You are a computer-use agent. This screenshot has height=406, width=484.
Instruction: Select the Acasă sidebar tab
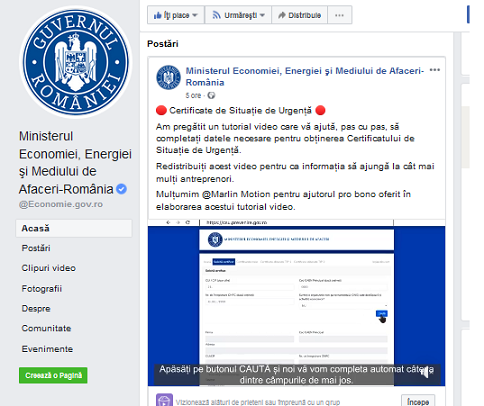coord(74,228)
